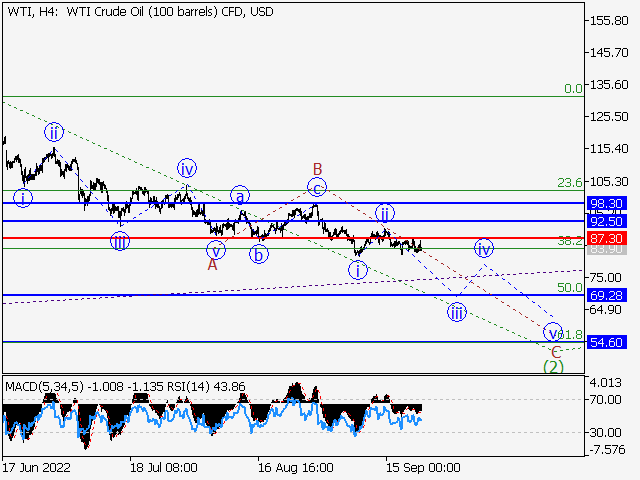640x480 pixels.
Task: Click the MACD(5,34,5) indicator label
Action: 44,386
